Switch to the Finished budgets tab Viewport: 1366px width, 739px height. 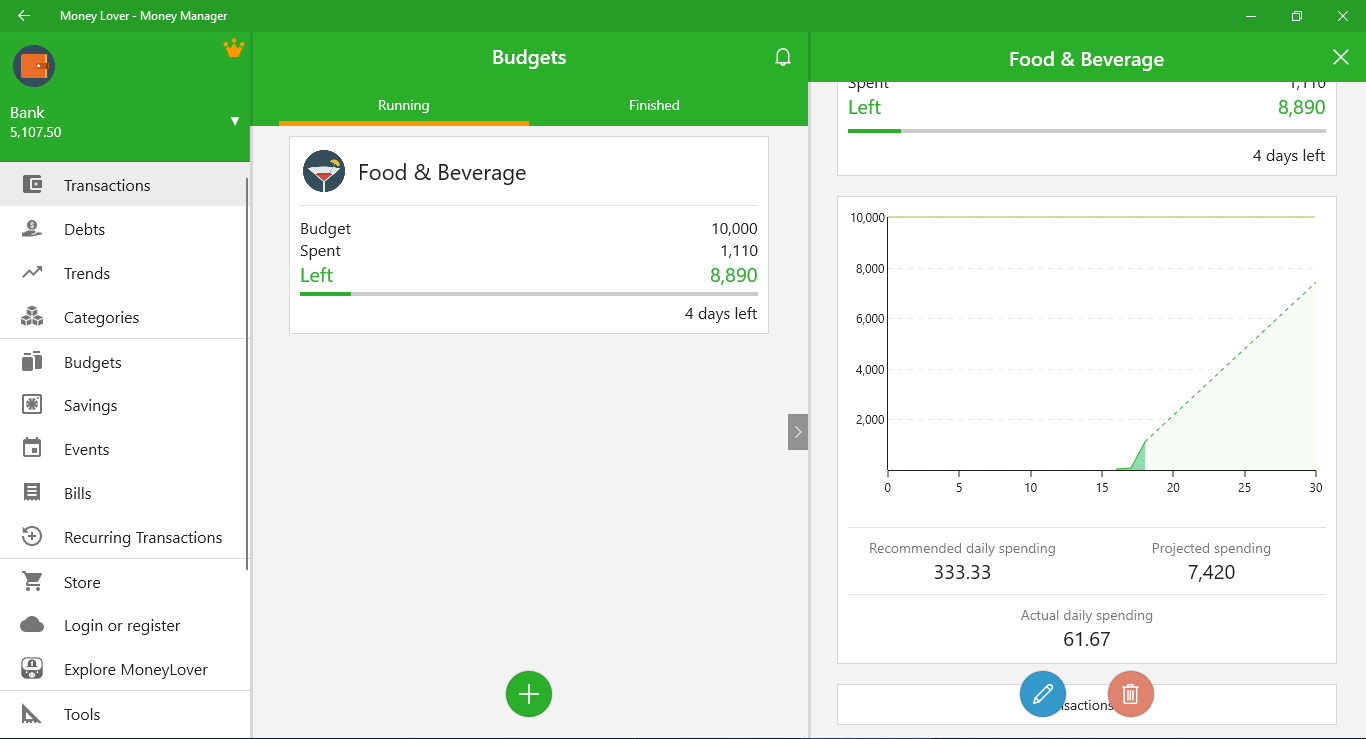pyautogui.click(x=654, y=104)
